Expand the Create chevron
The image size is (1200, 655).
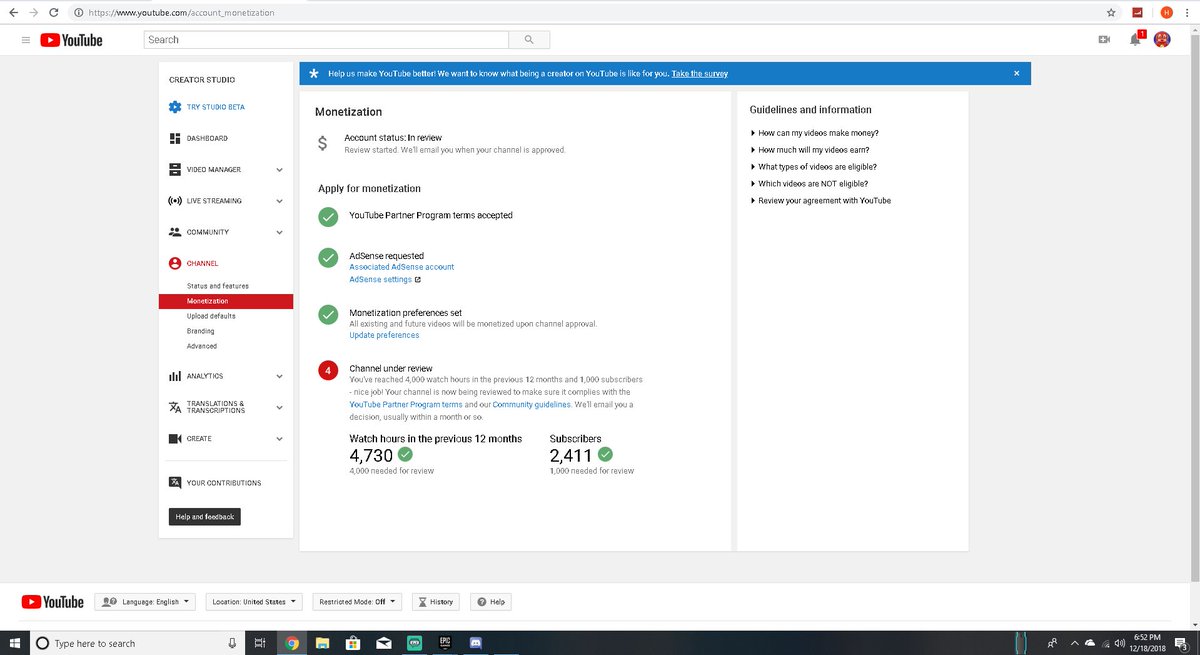coord(279,439)
